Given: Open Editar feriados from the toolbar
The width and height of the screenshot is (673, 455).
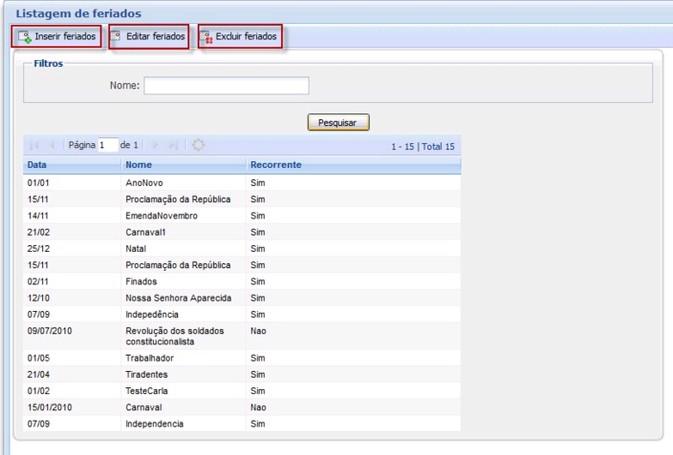Looking at the screenshot, I should [148, 37].
